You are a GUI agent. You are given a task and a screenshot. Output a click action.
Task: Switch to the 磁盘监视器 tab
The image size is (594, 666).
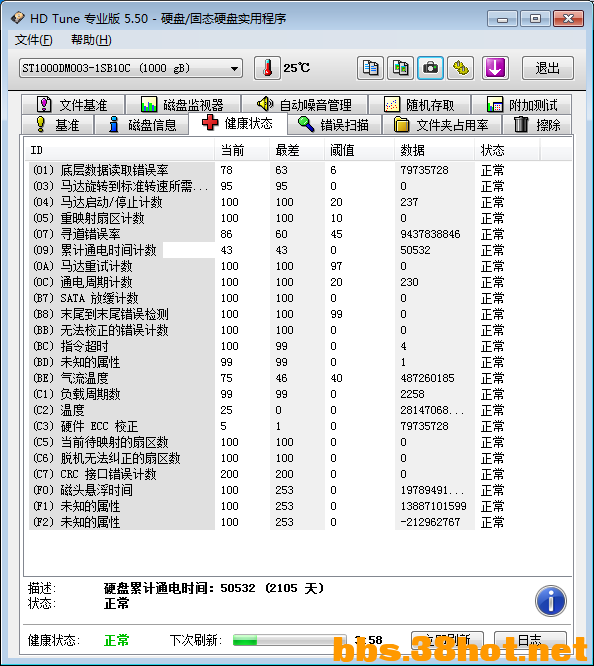[183, 104]
